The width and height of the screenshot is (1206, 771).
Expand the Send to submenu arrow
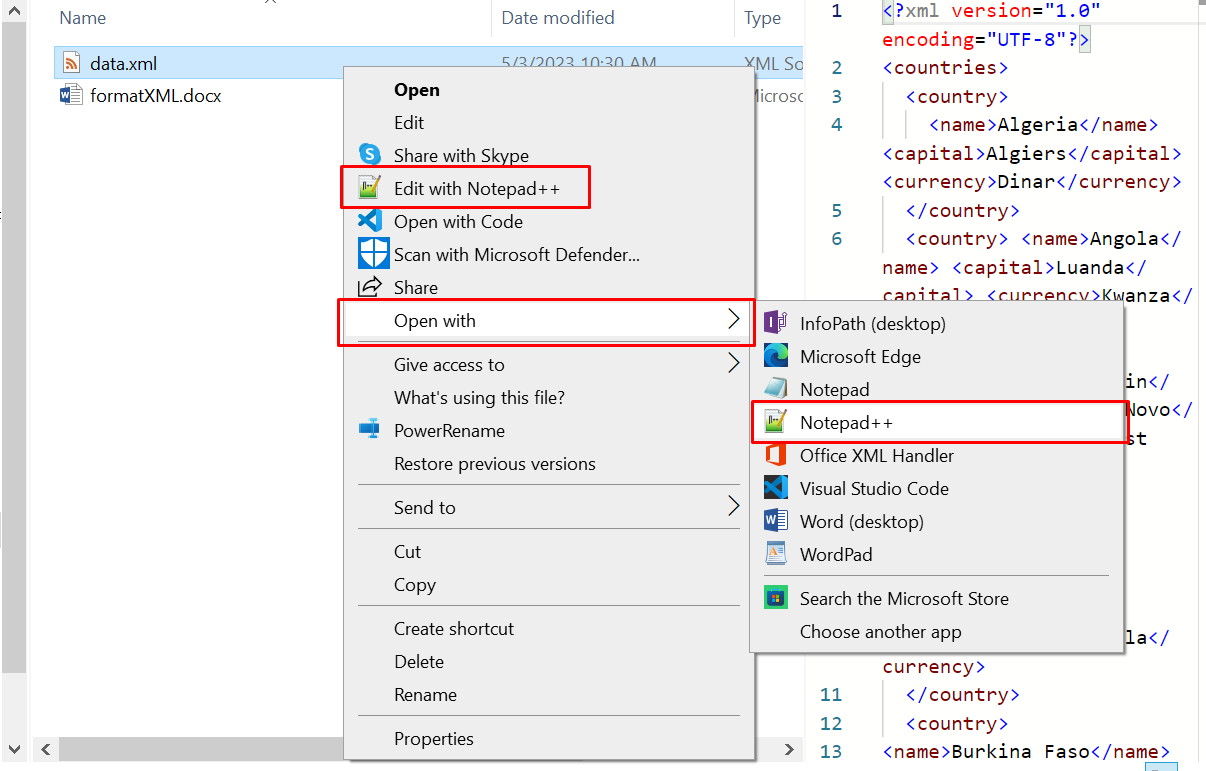(733, 507)
